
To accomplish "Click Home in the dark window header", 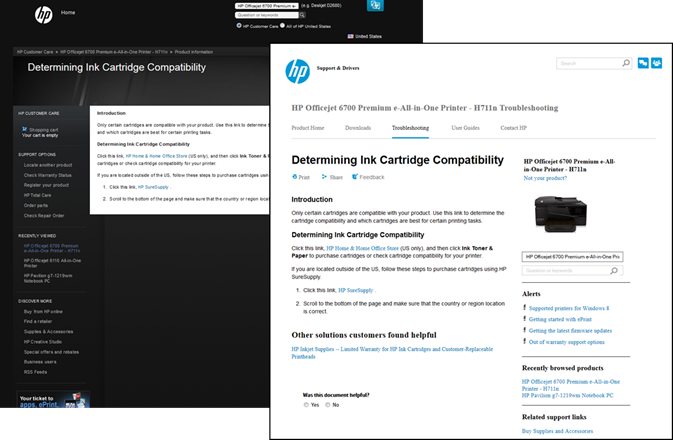I will coord(68,12).
